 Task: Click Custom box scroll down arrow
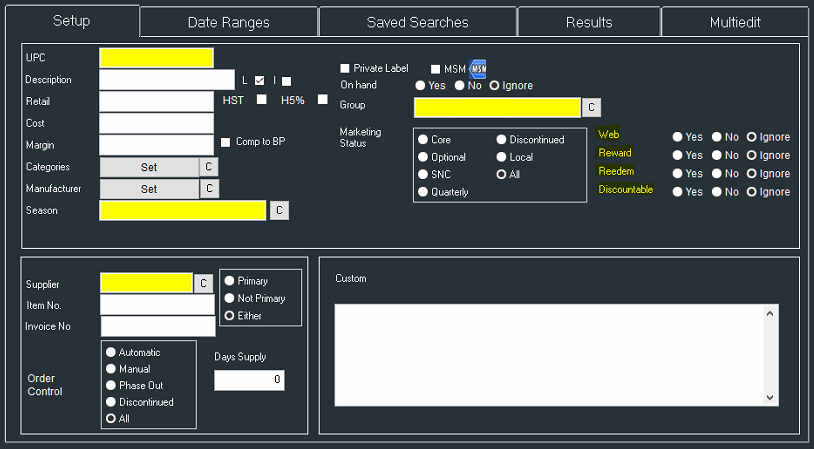pyautogui.click(x=769, y=397)
